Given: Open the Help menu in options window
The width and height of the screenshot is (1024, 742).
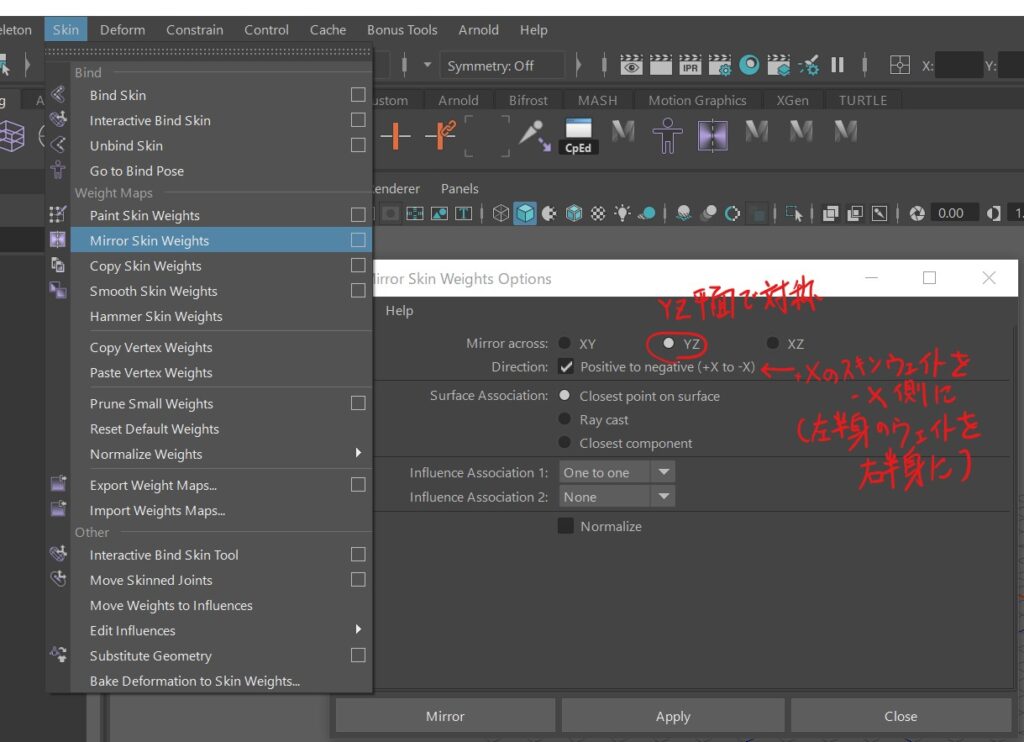Looking at the screenshot, I should [399, 311].
